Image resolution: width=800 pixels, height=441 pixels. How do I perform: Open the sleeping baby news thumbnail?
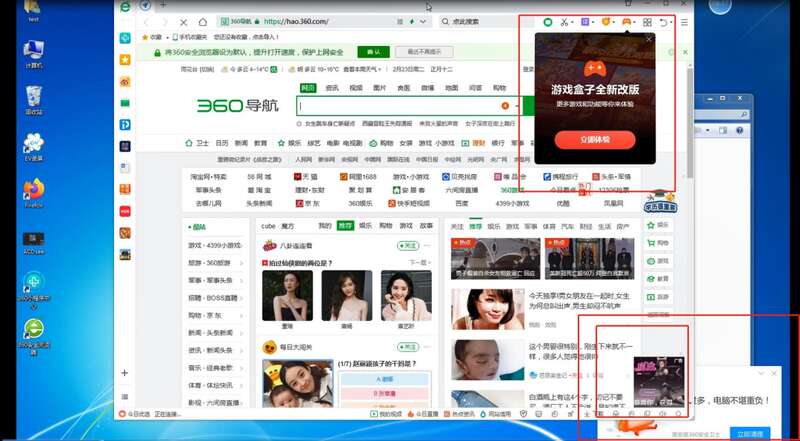487,360
